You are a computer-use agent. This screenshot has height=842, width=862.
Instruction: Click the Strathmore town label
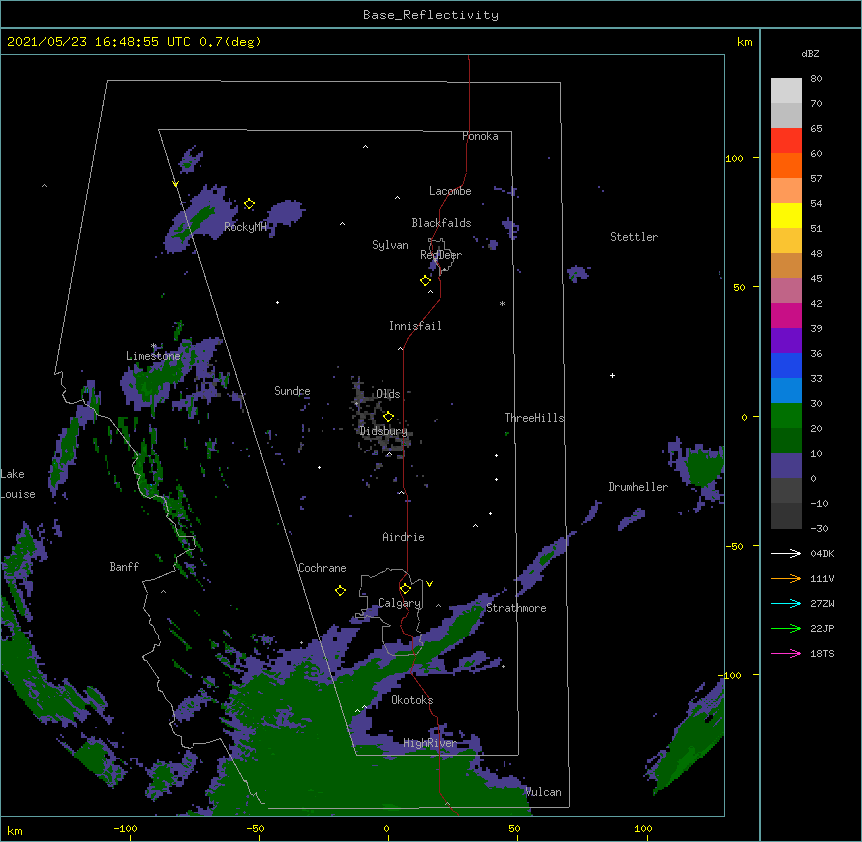click(516, 608)
